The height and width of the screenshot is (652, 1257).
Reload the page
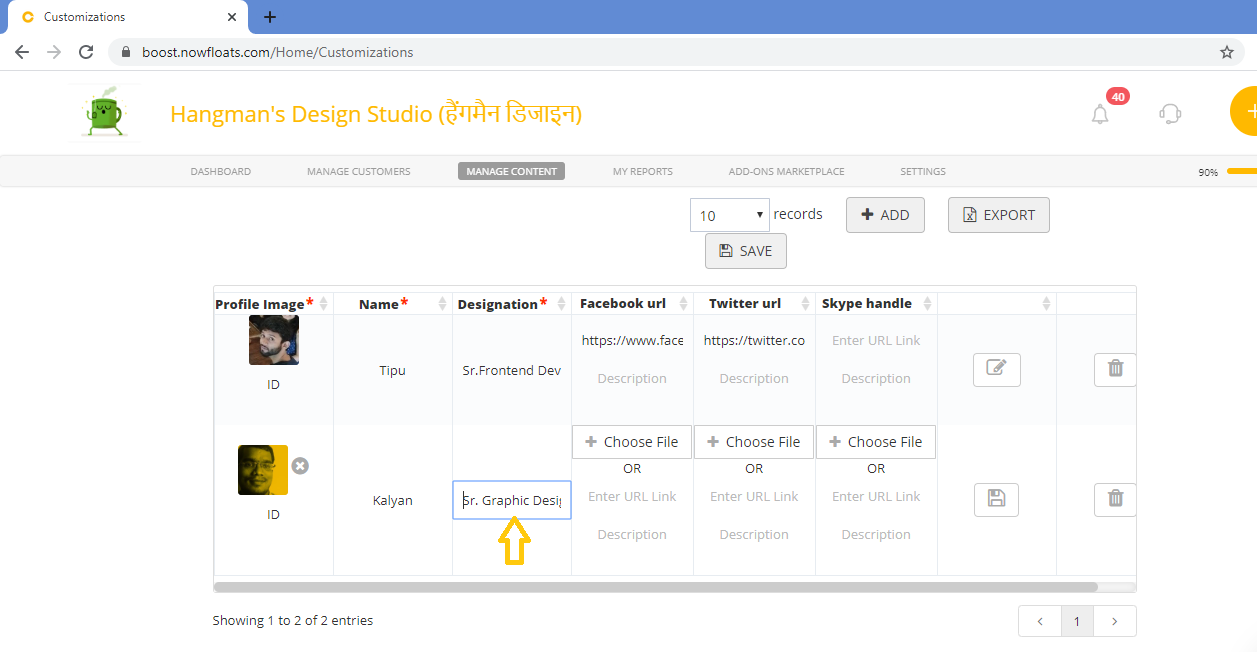click(86, 52)
